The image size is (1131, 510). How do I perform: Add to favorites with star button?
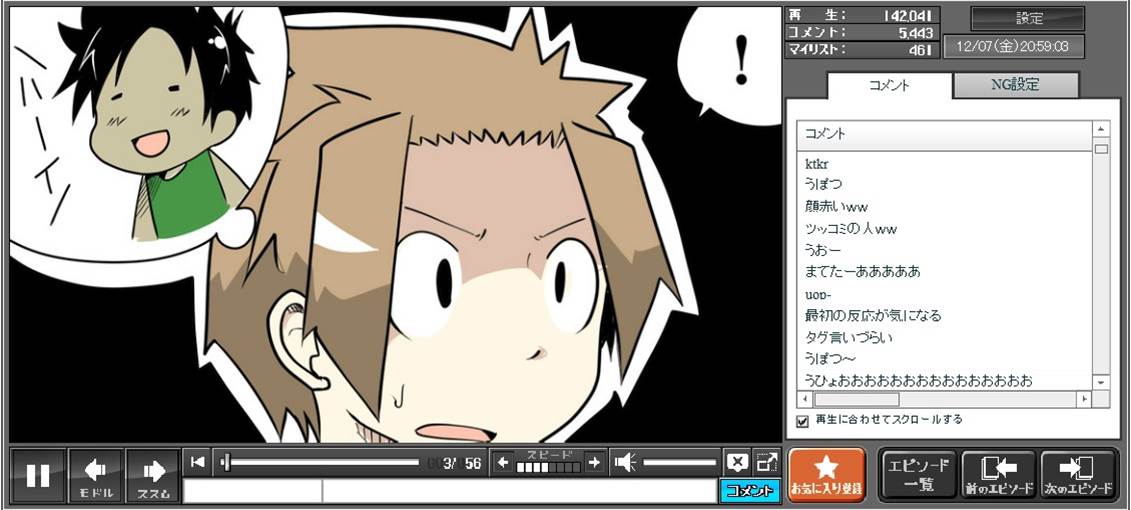coord(826,475)
